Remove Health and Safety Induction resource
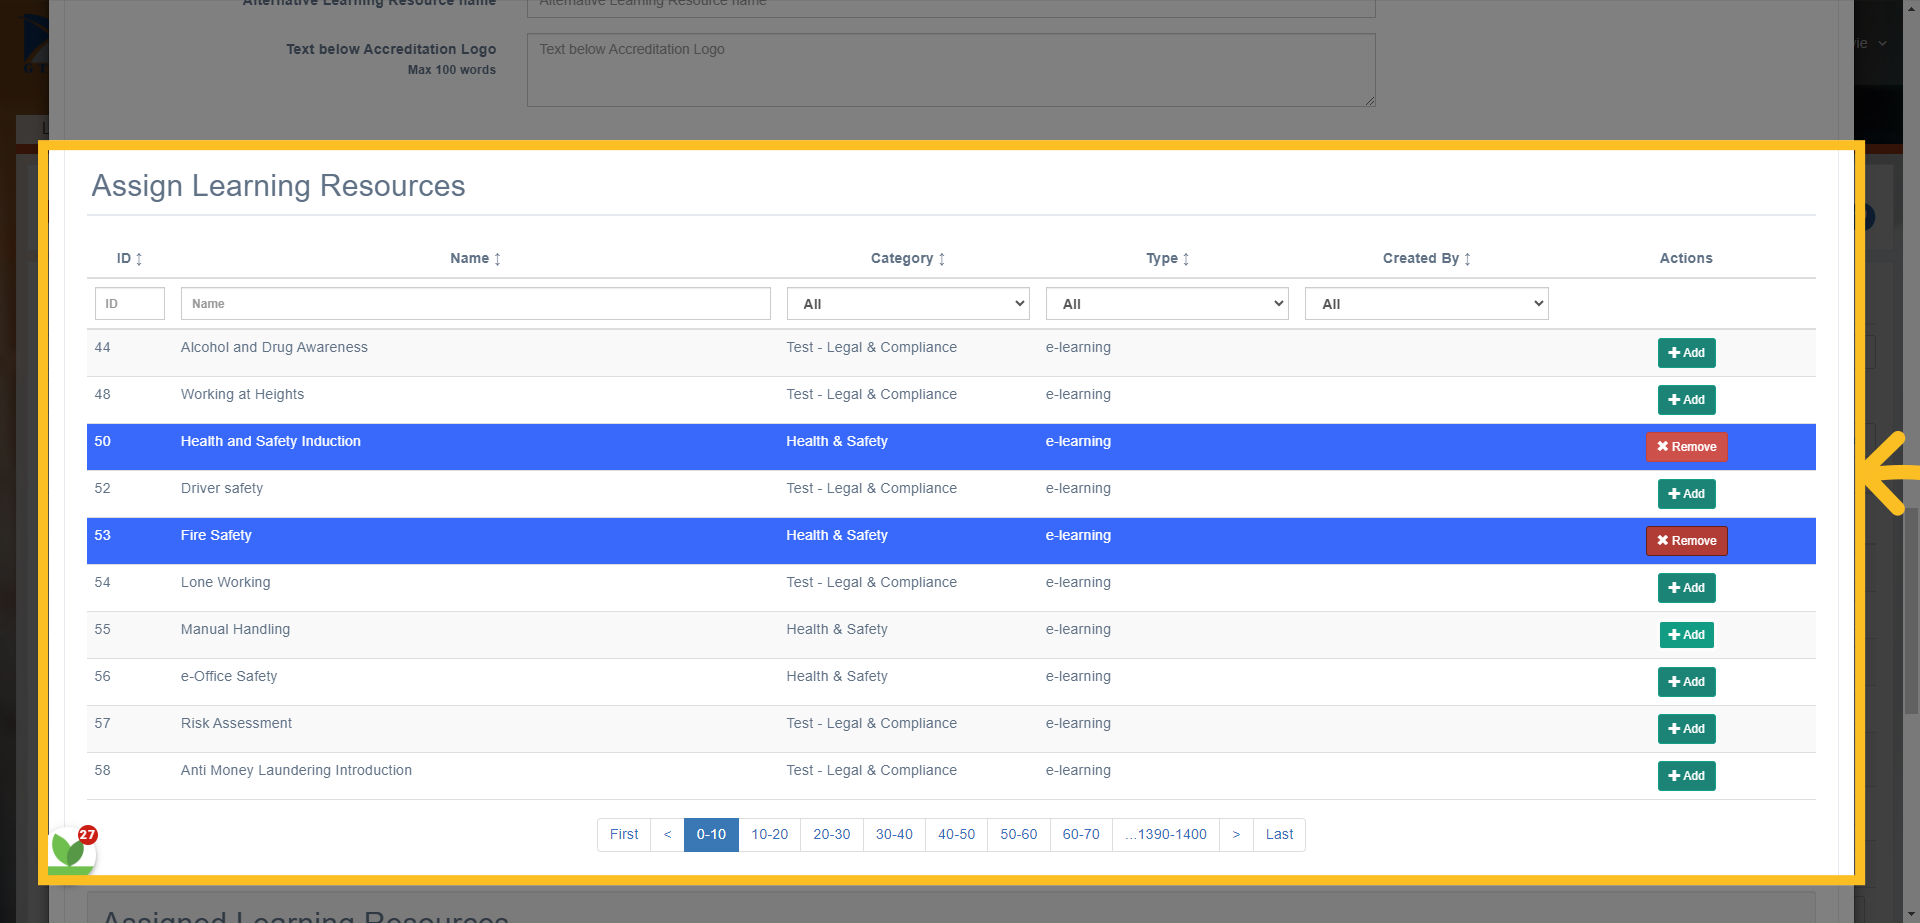The height and width of the screenshot is (923, 1920). point(1686,447)
